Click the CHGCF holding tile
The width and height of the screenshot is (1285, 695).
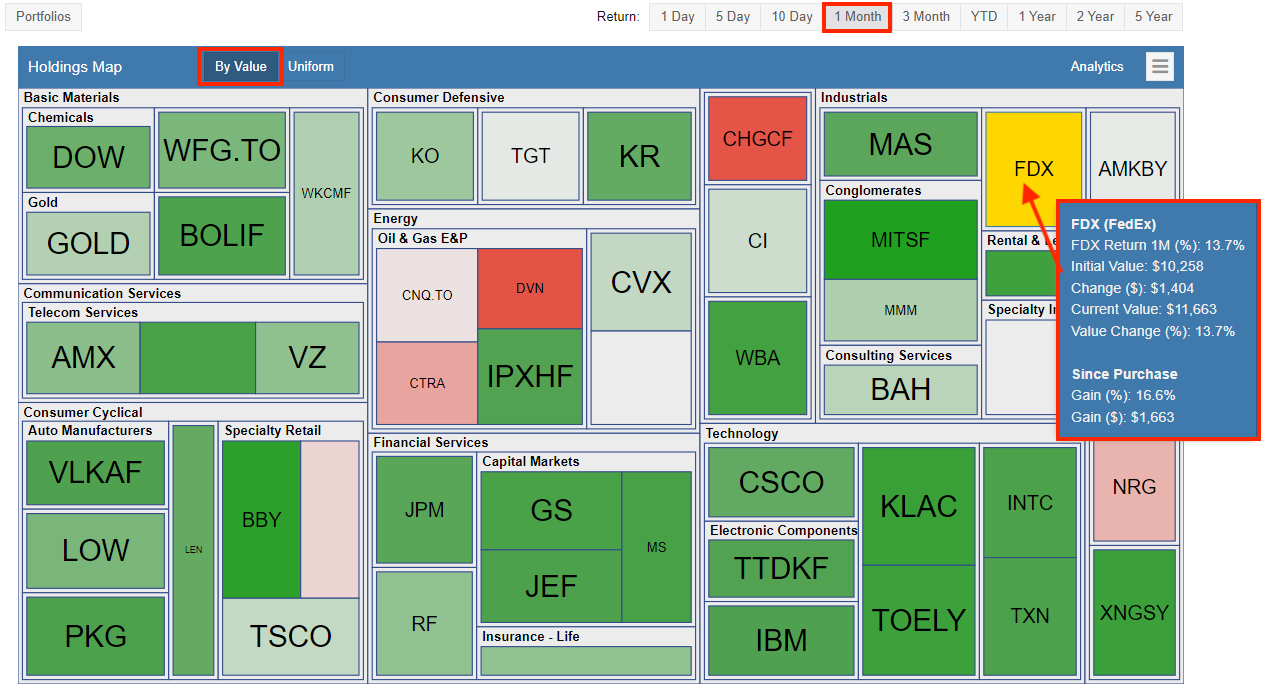757,139
